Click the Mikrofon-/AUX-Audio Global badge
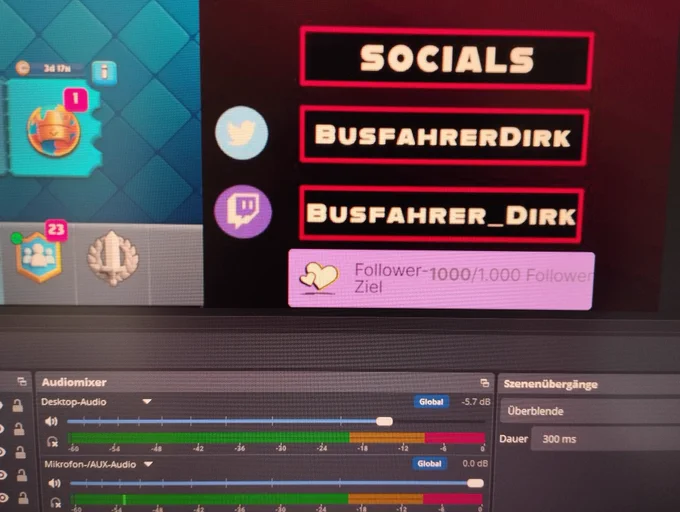 click(x=429, y=464)
